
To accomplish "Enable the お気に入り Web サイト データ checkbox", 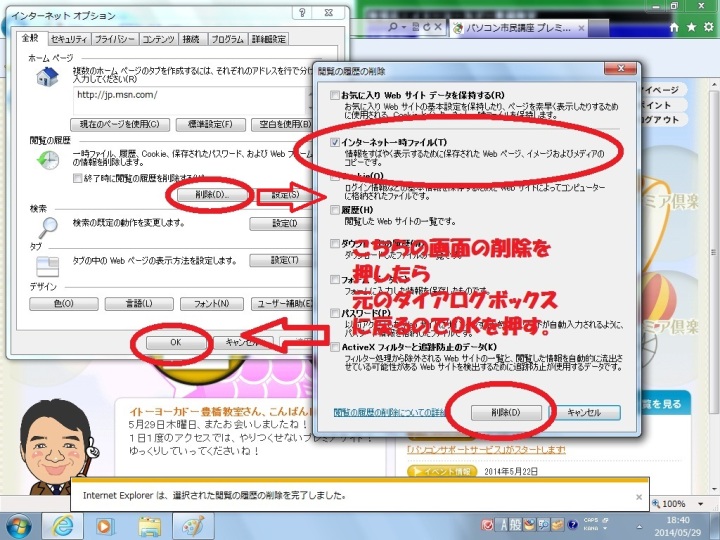I will point(336,96).
